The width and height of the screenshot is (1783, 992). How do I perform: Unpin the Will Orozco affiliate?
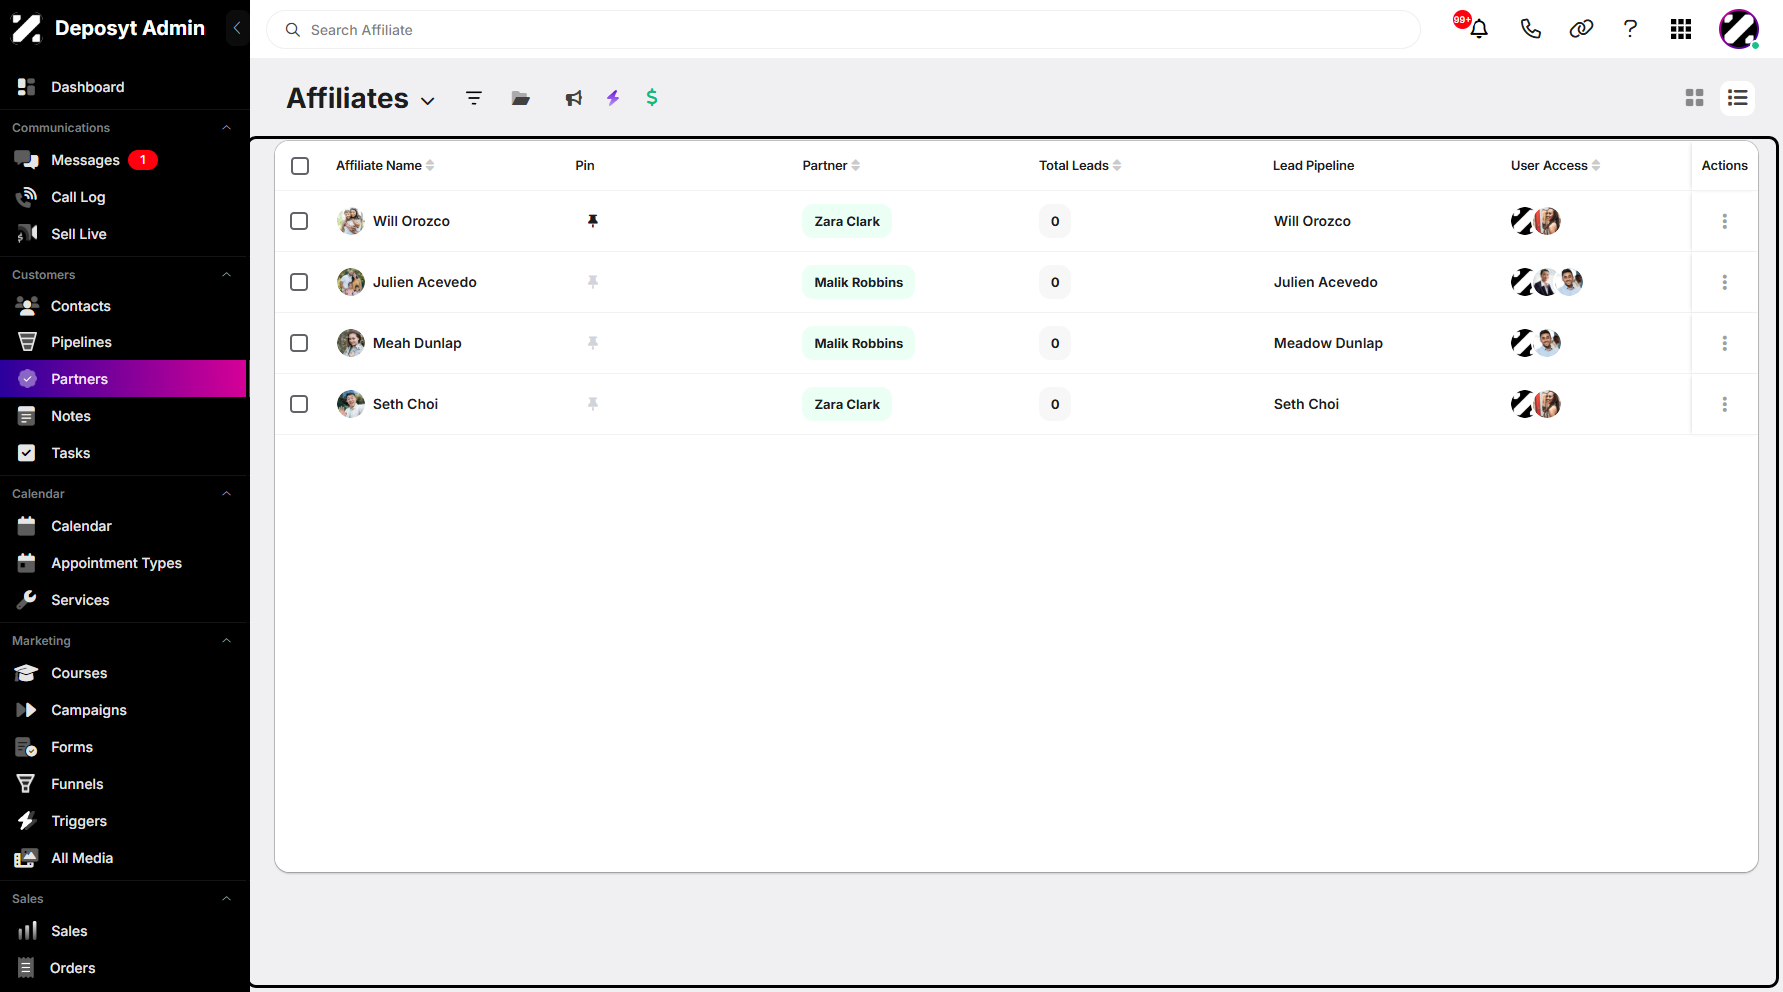coord(593,221)
